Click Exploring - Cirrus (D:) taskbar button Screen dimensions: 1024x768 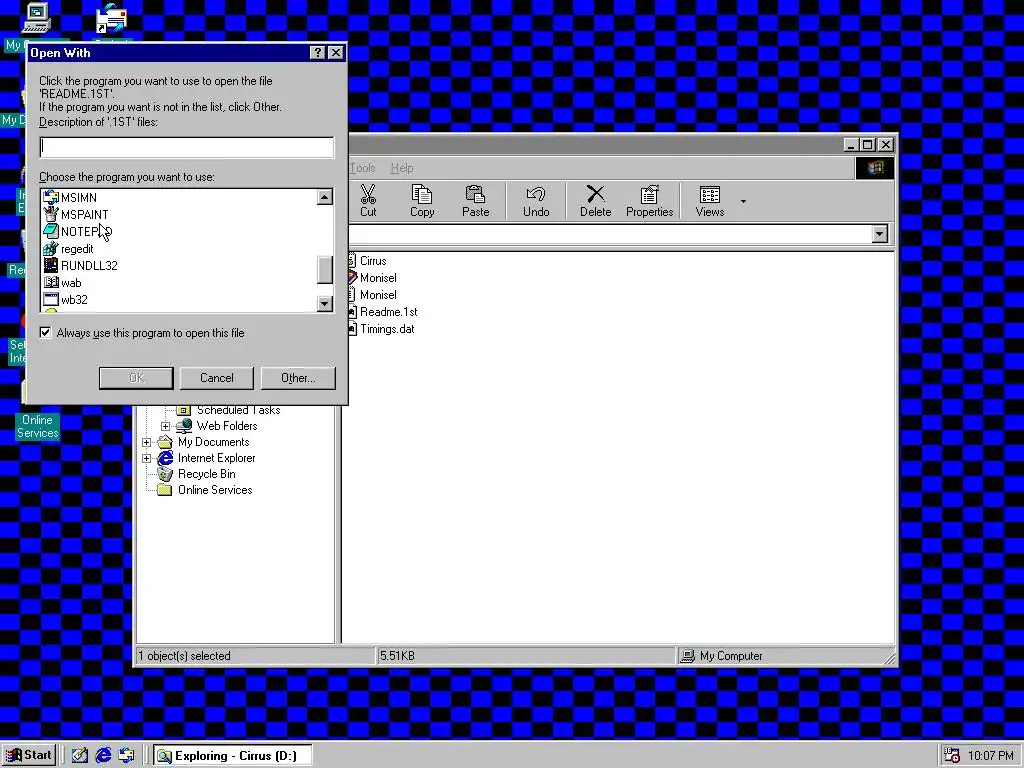pos(232,756)
